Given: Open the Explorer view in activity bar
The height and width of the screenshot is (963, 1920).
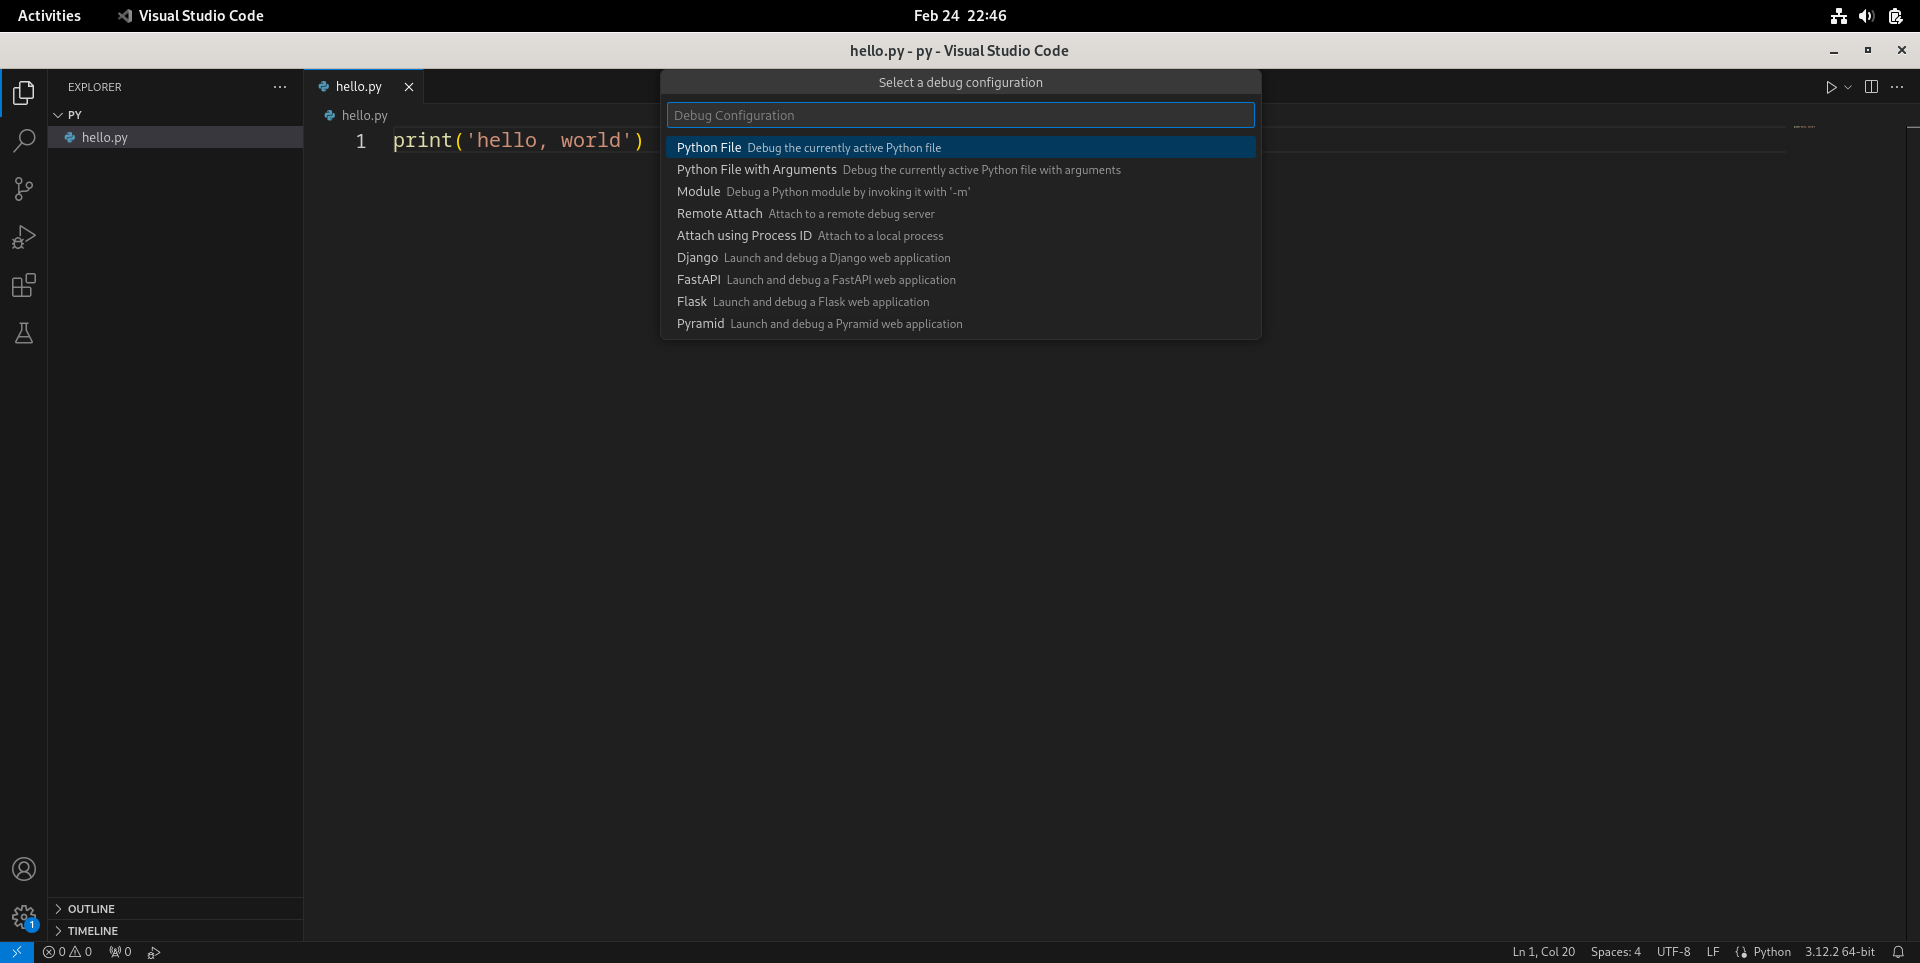Looking at the screenshot, I should [24, 93].
